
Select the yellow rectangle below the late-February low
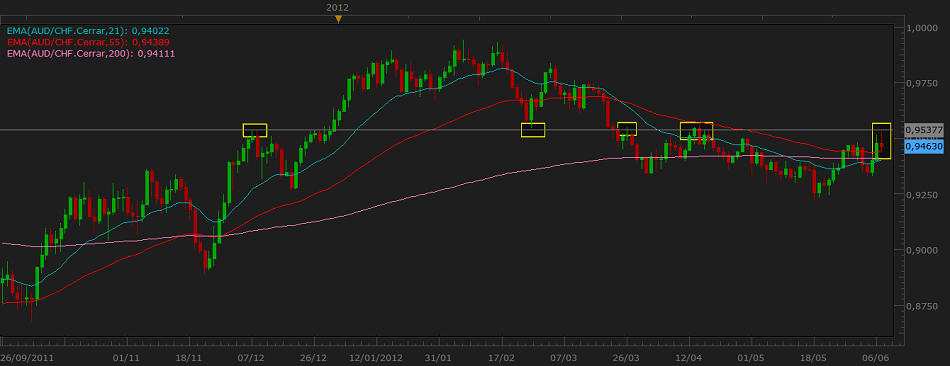tap(533, 130)
